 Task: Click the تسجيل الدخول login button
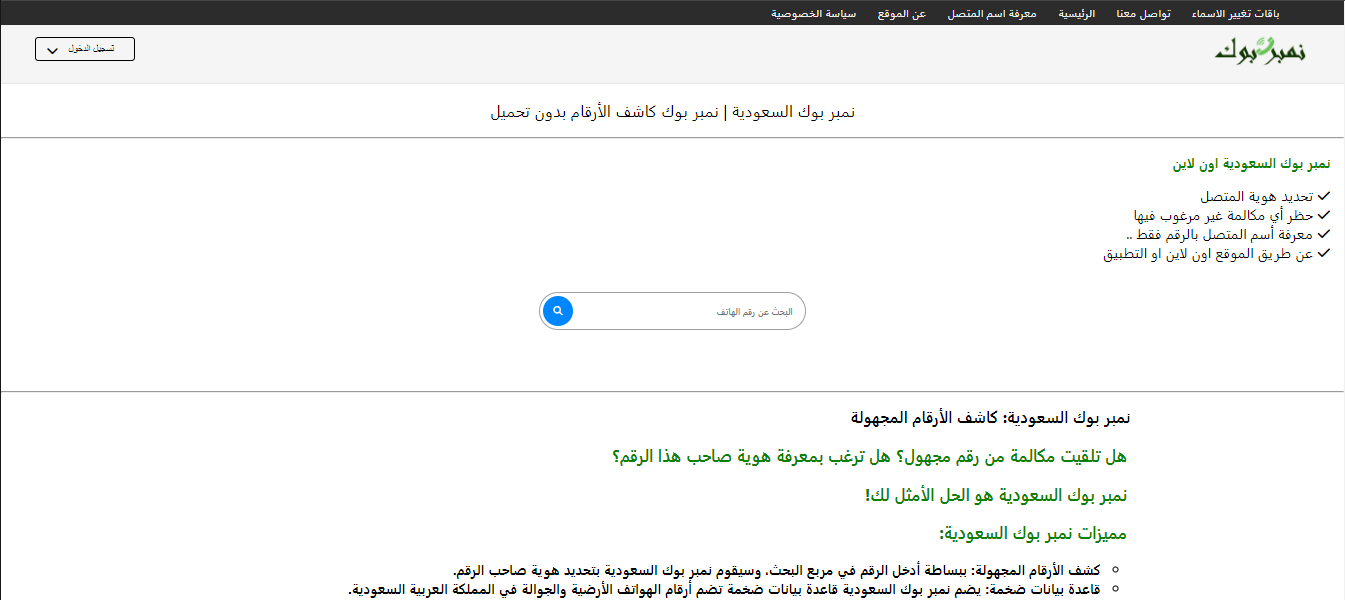point(85,48)
